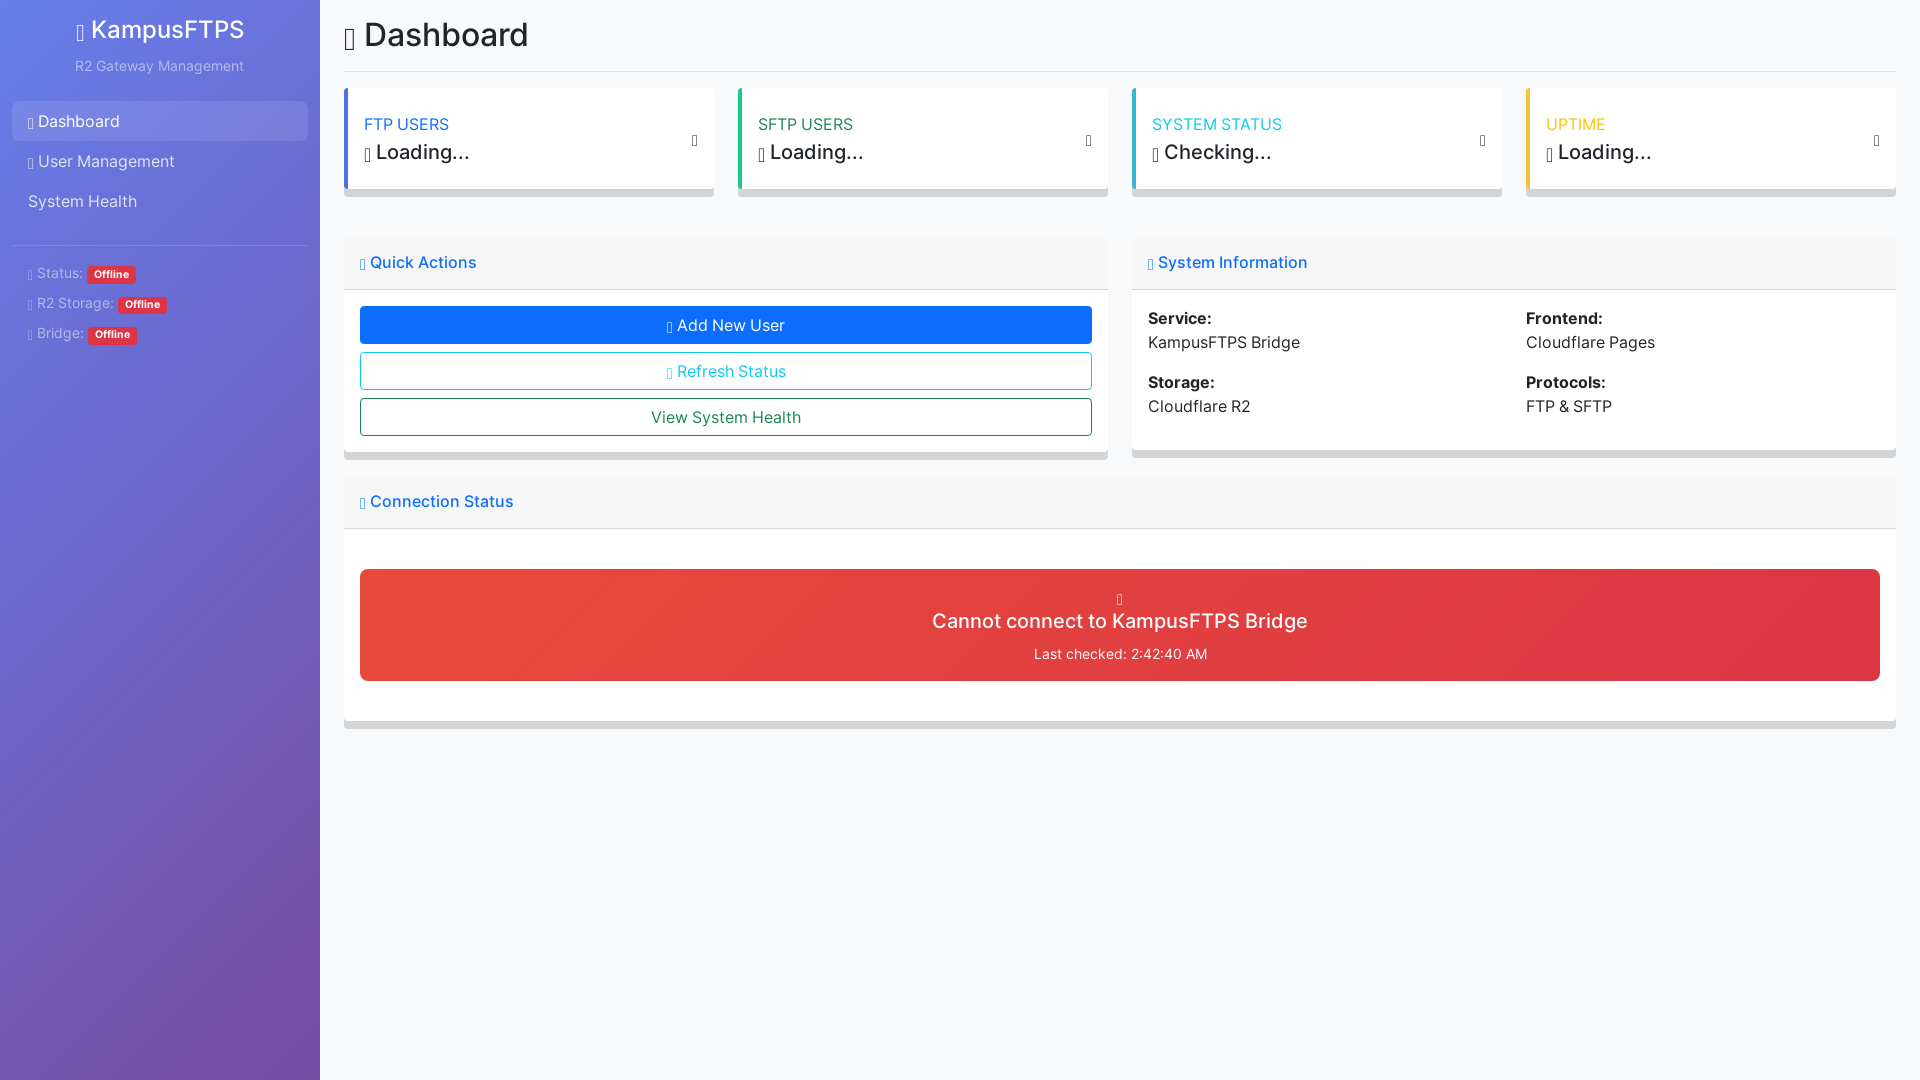Click View System Health button

726,417
